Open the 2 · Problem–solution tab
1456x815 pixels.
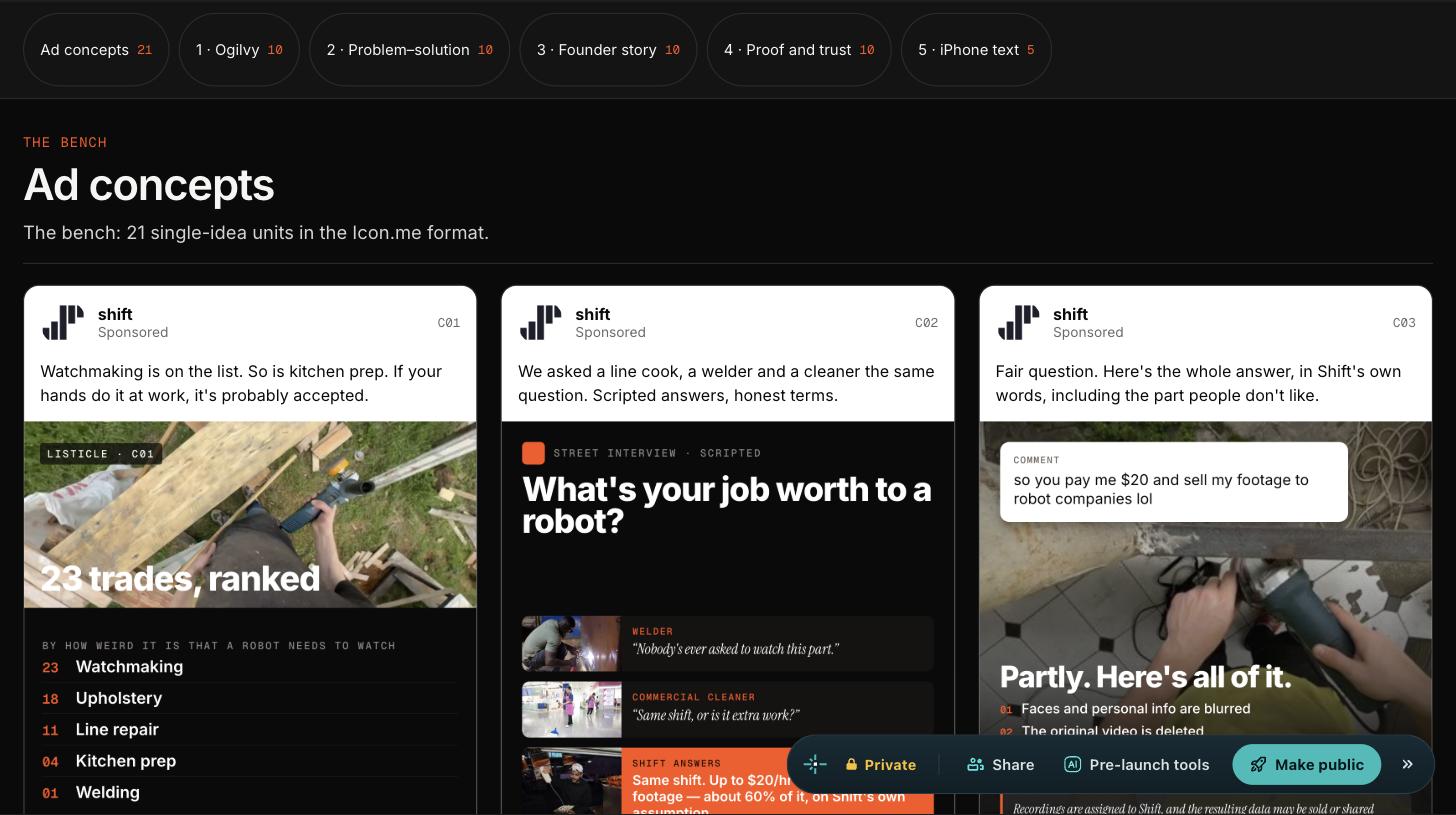point(409,50)
